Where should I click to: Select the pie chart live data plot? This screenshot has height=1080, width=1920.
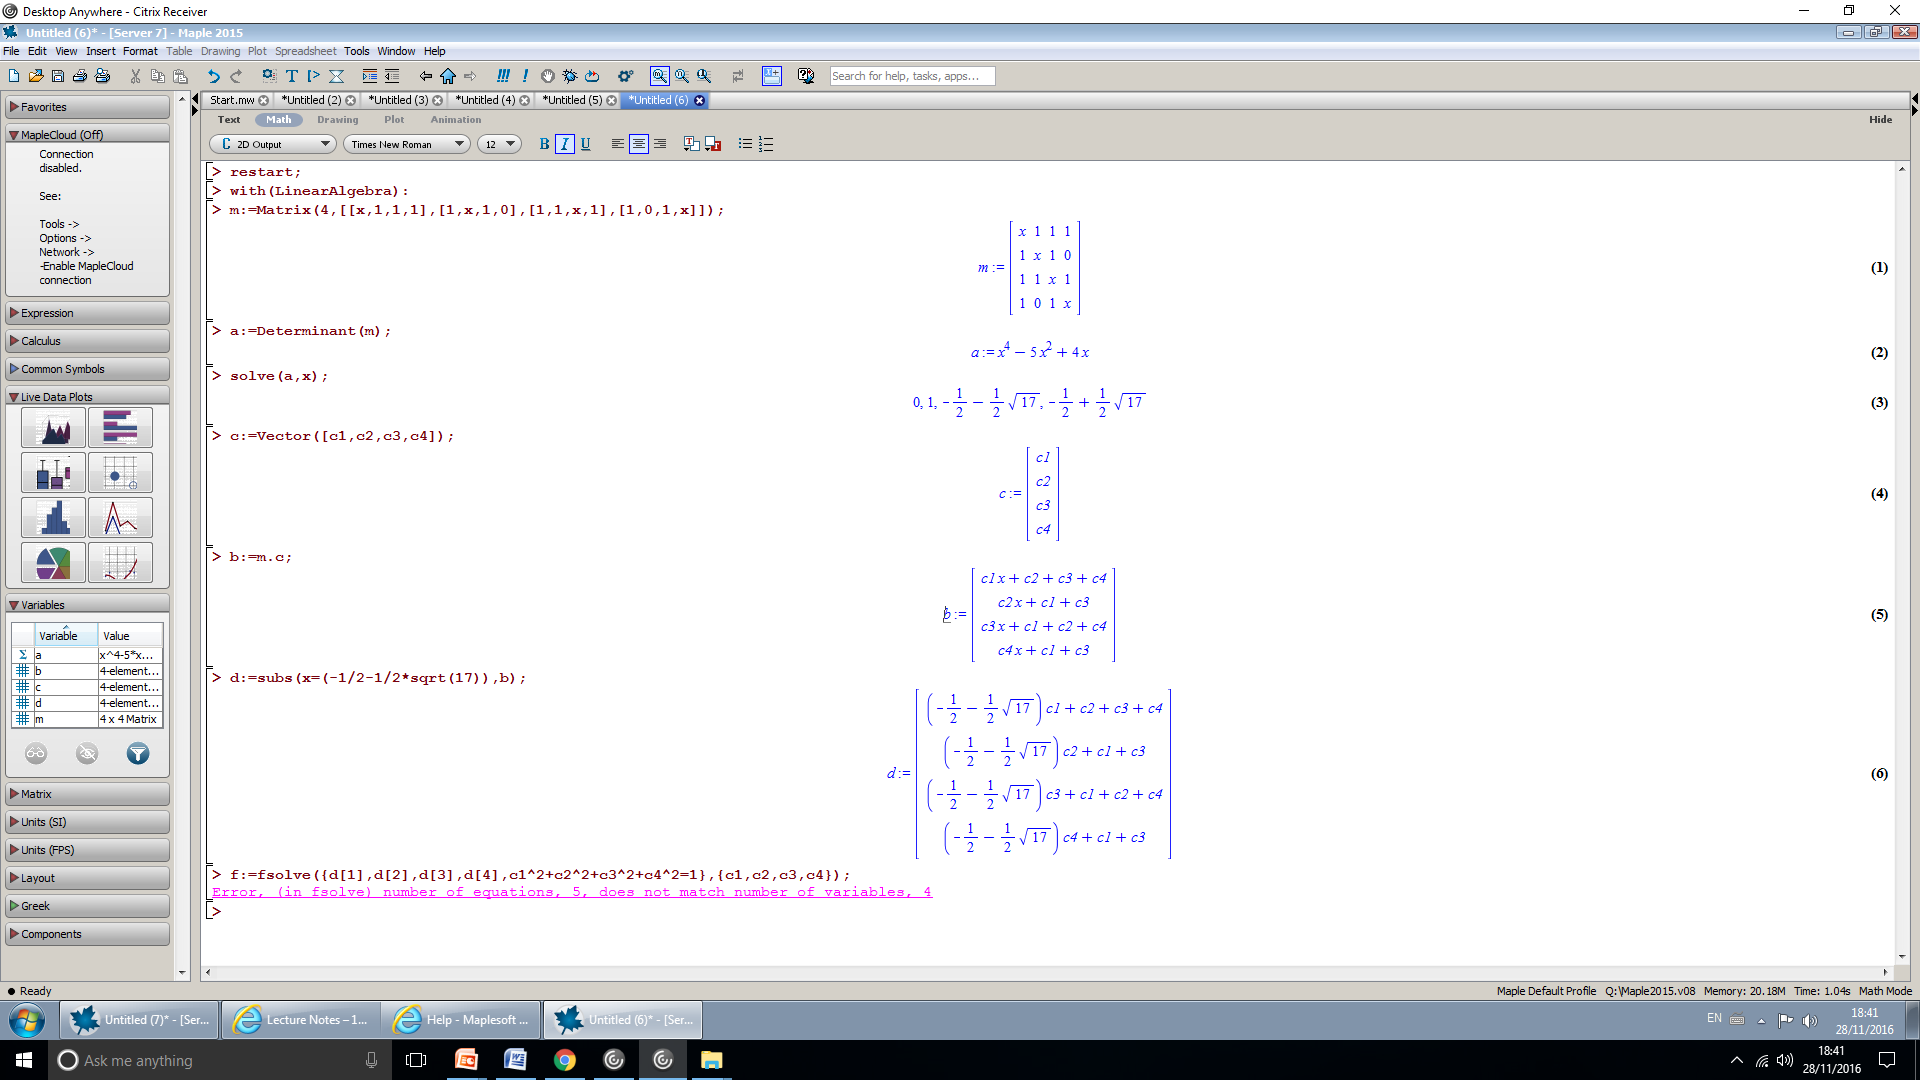coord(53,563)
